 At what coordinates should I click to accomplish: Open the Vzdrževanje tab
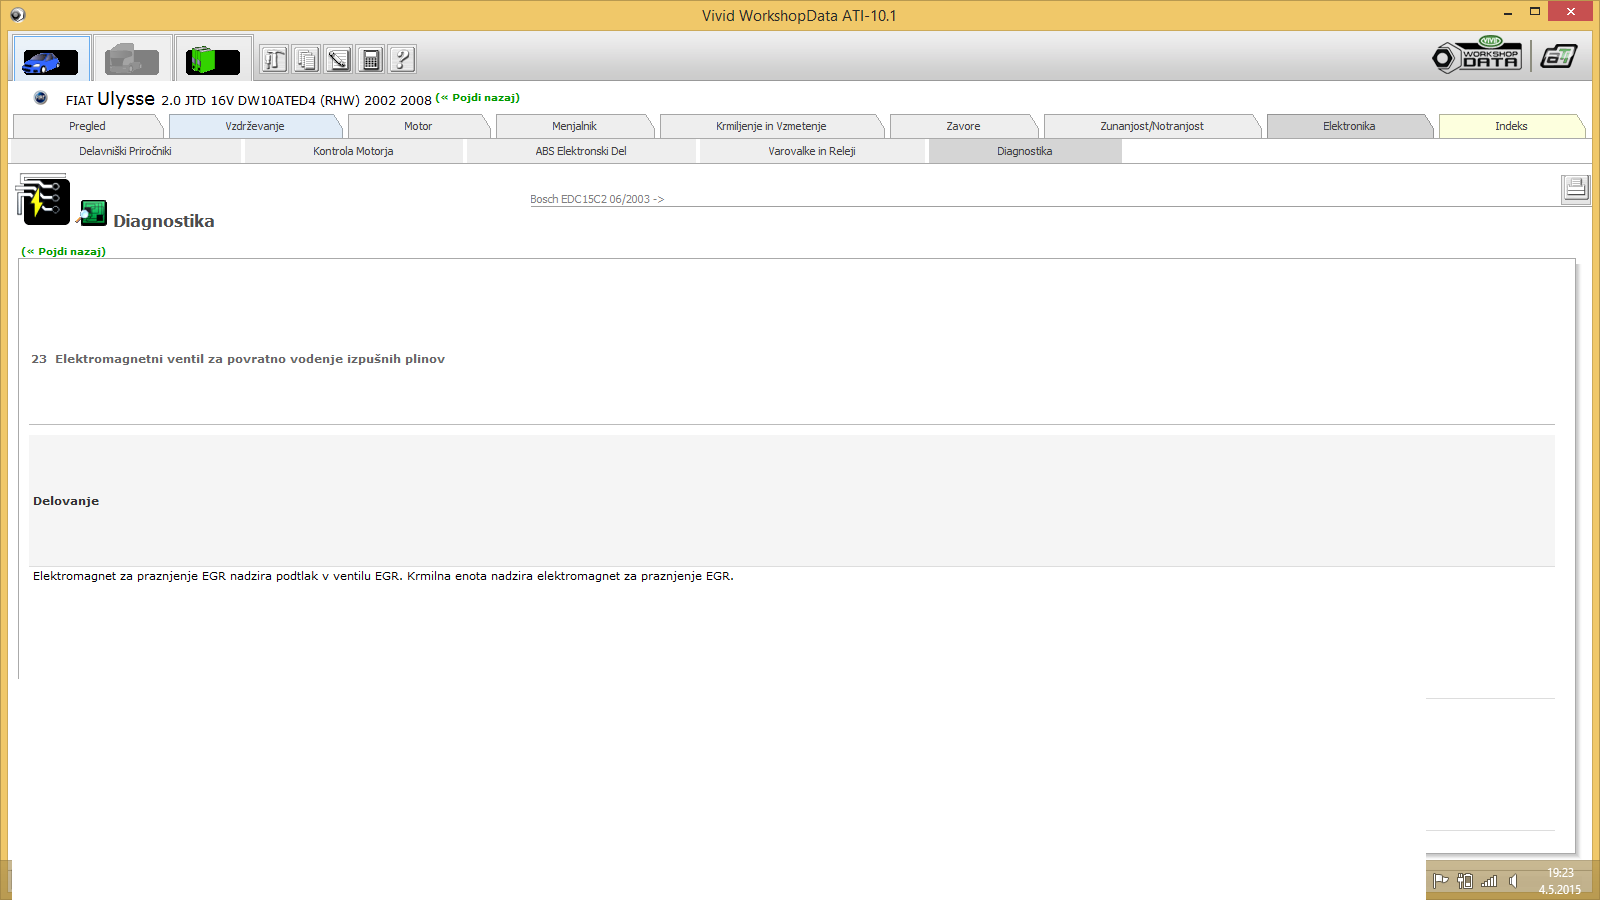pos(255,126)
